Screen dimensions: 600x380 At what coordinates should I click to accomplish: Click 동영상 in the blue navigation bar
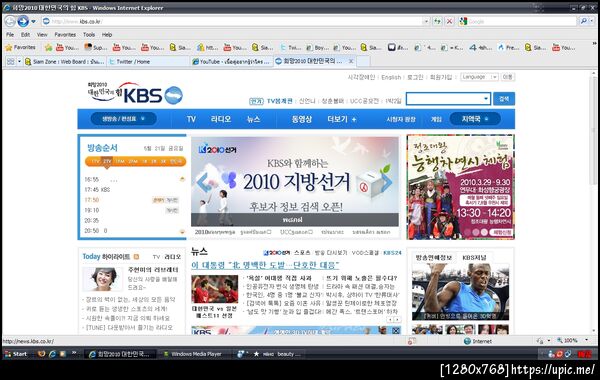tap(302, 119)
